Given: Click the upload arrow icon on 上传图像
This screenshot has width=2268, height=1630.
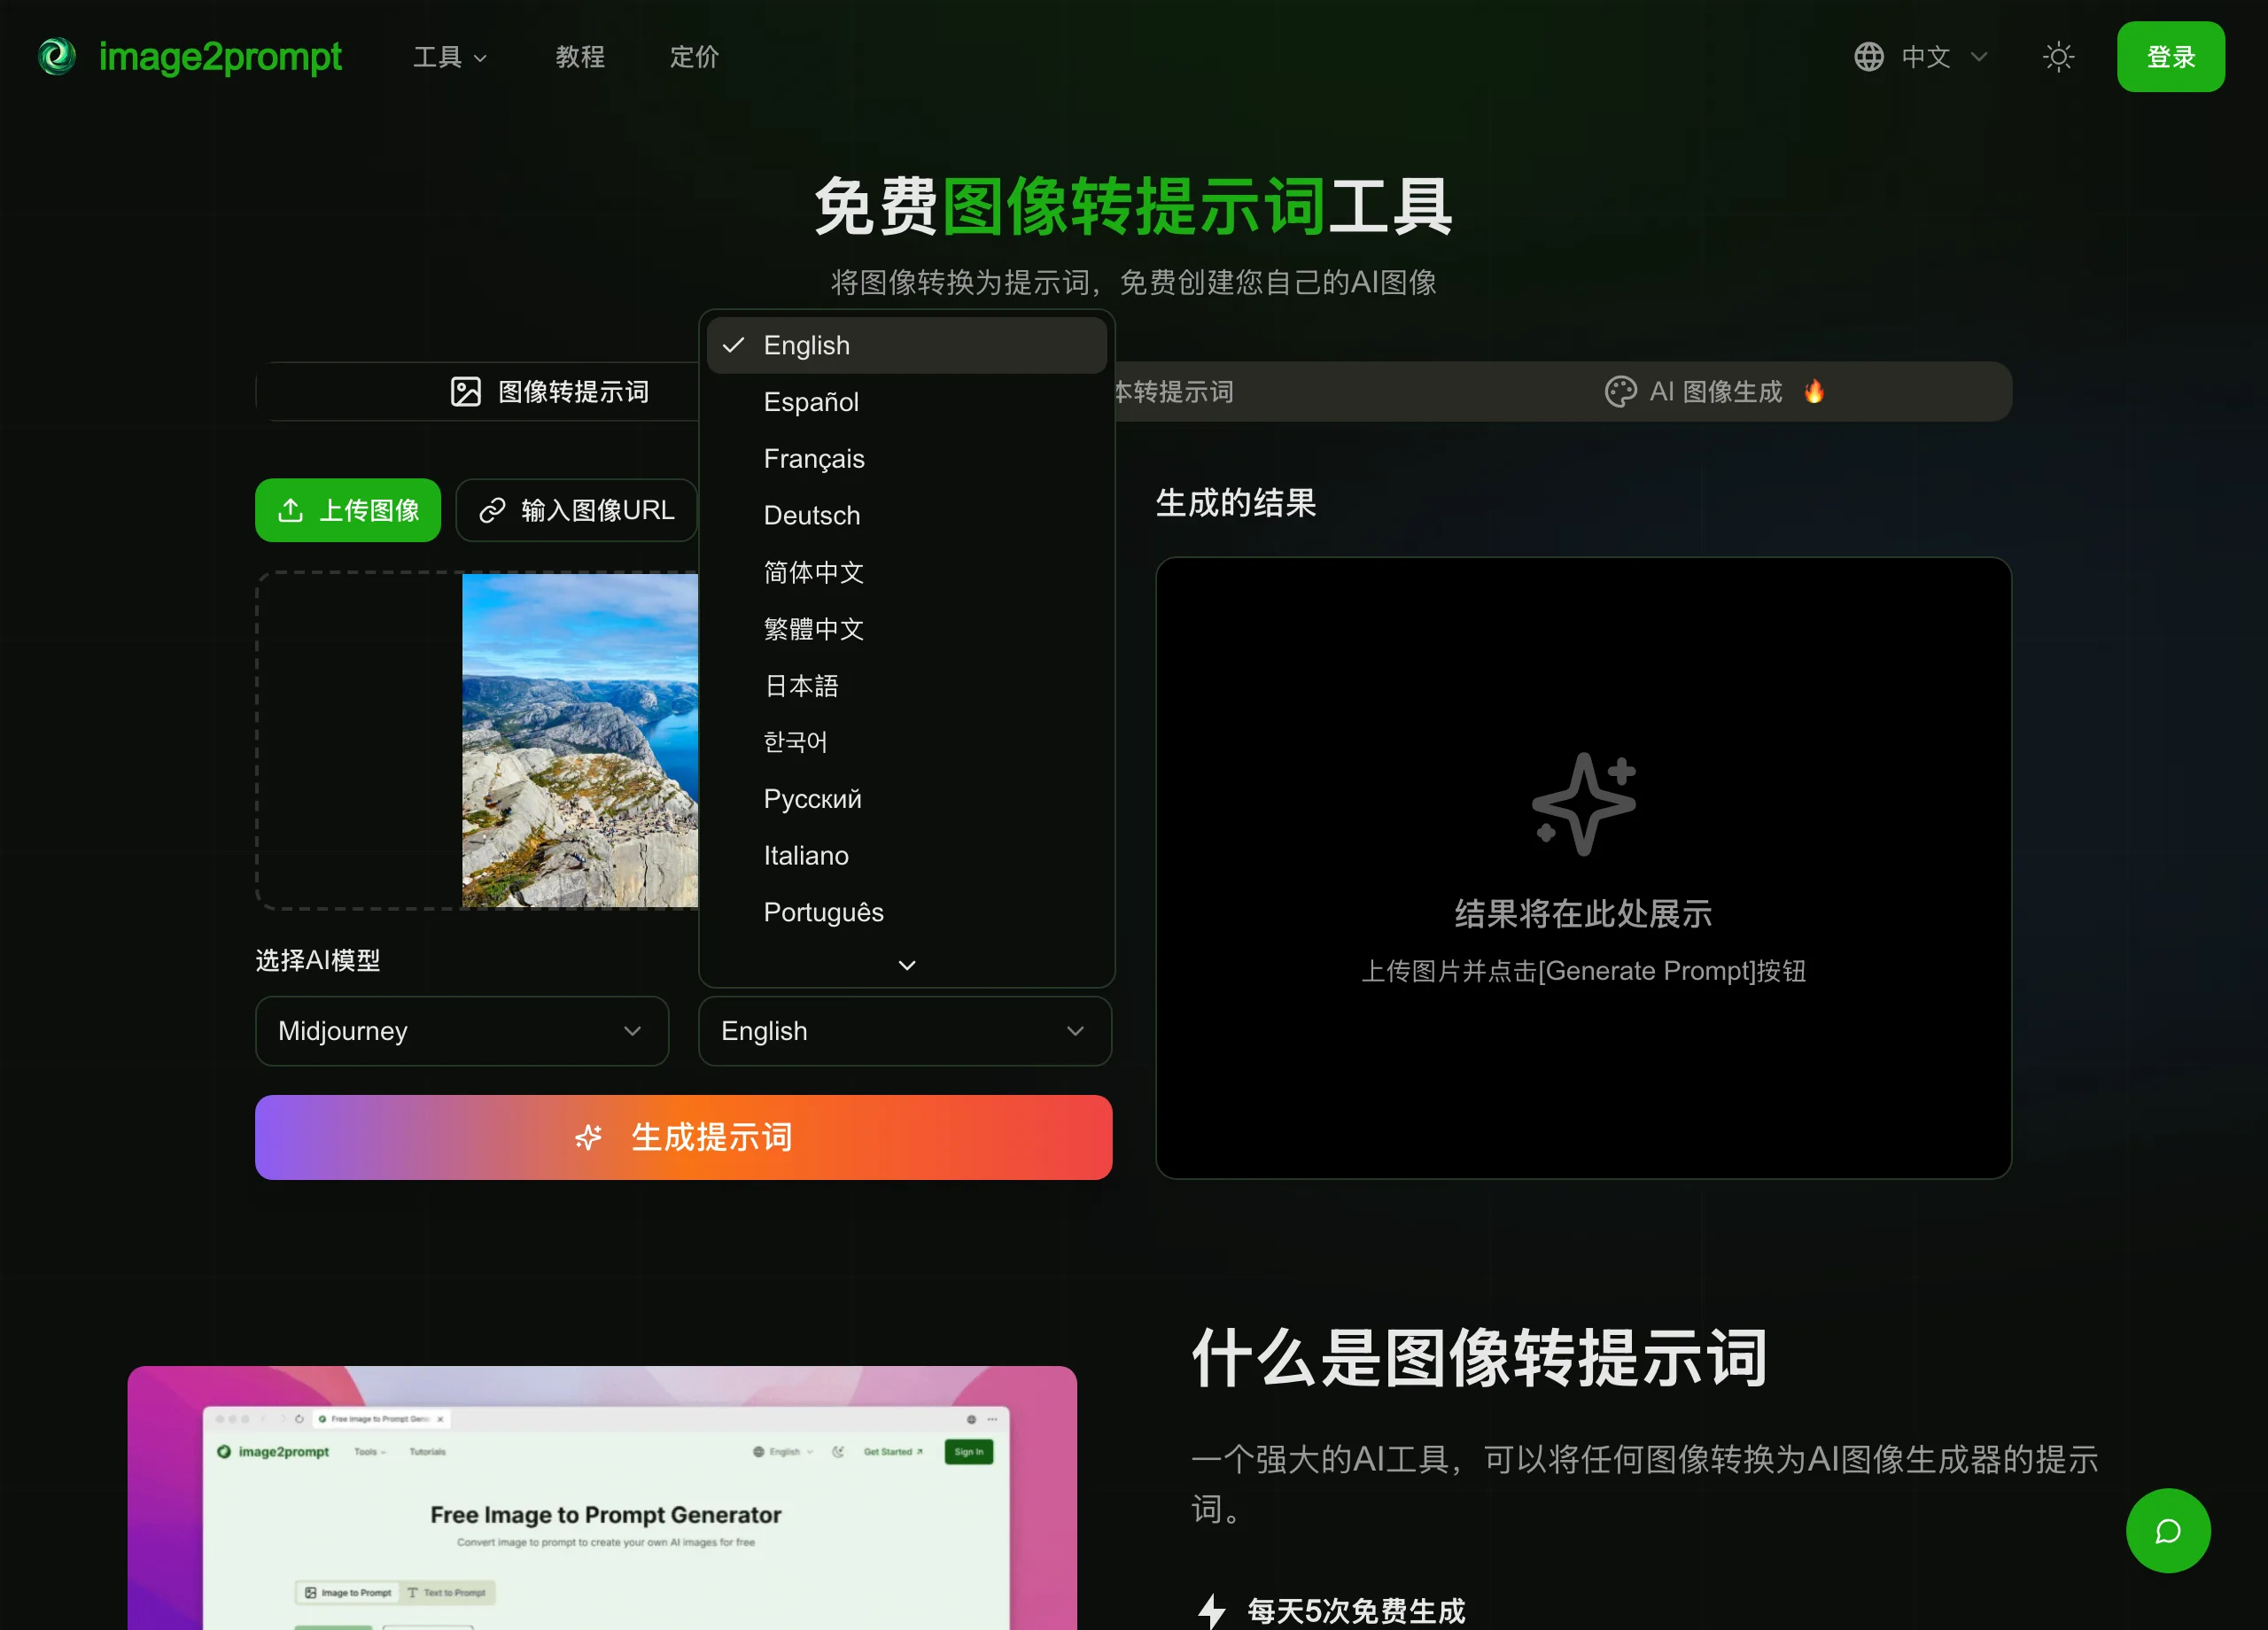Looking at the screenshot, I should point(290,510).
